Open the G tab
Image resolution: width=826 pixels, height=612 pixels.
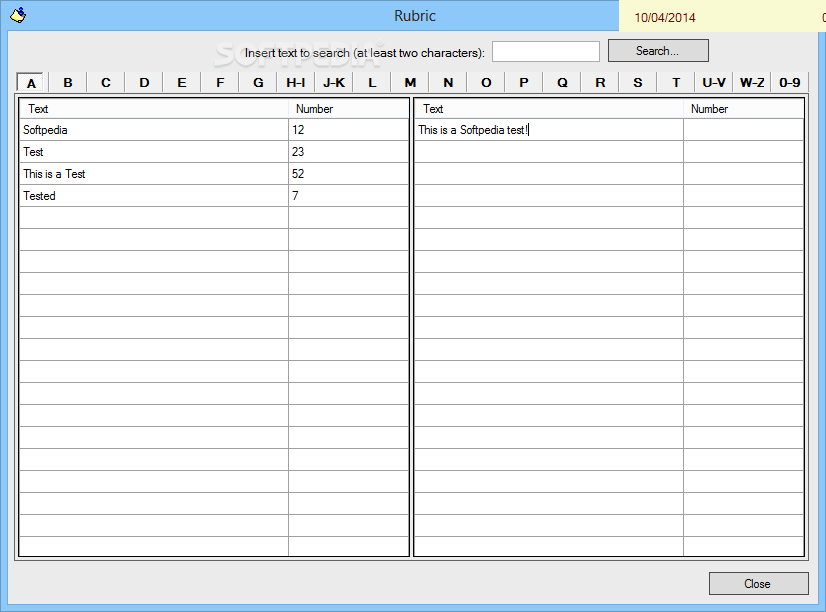[x=258, y=83]
